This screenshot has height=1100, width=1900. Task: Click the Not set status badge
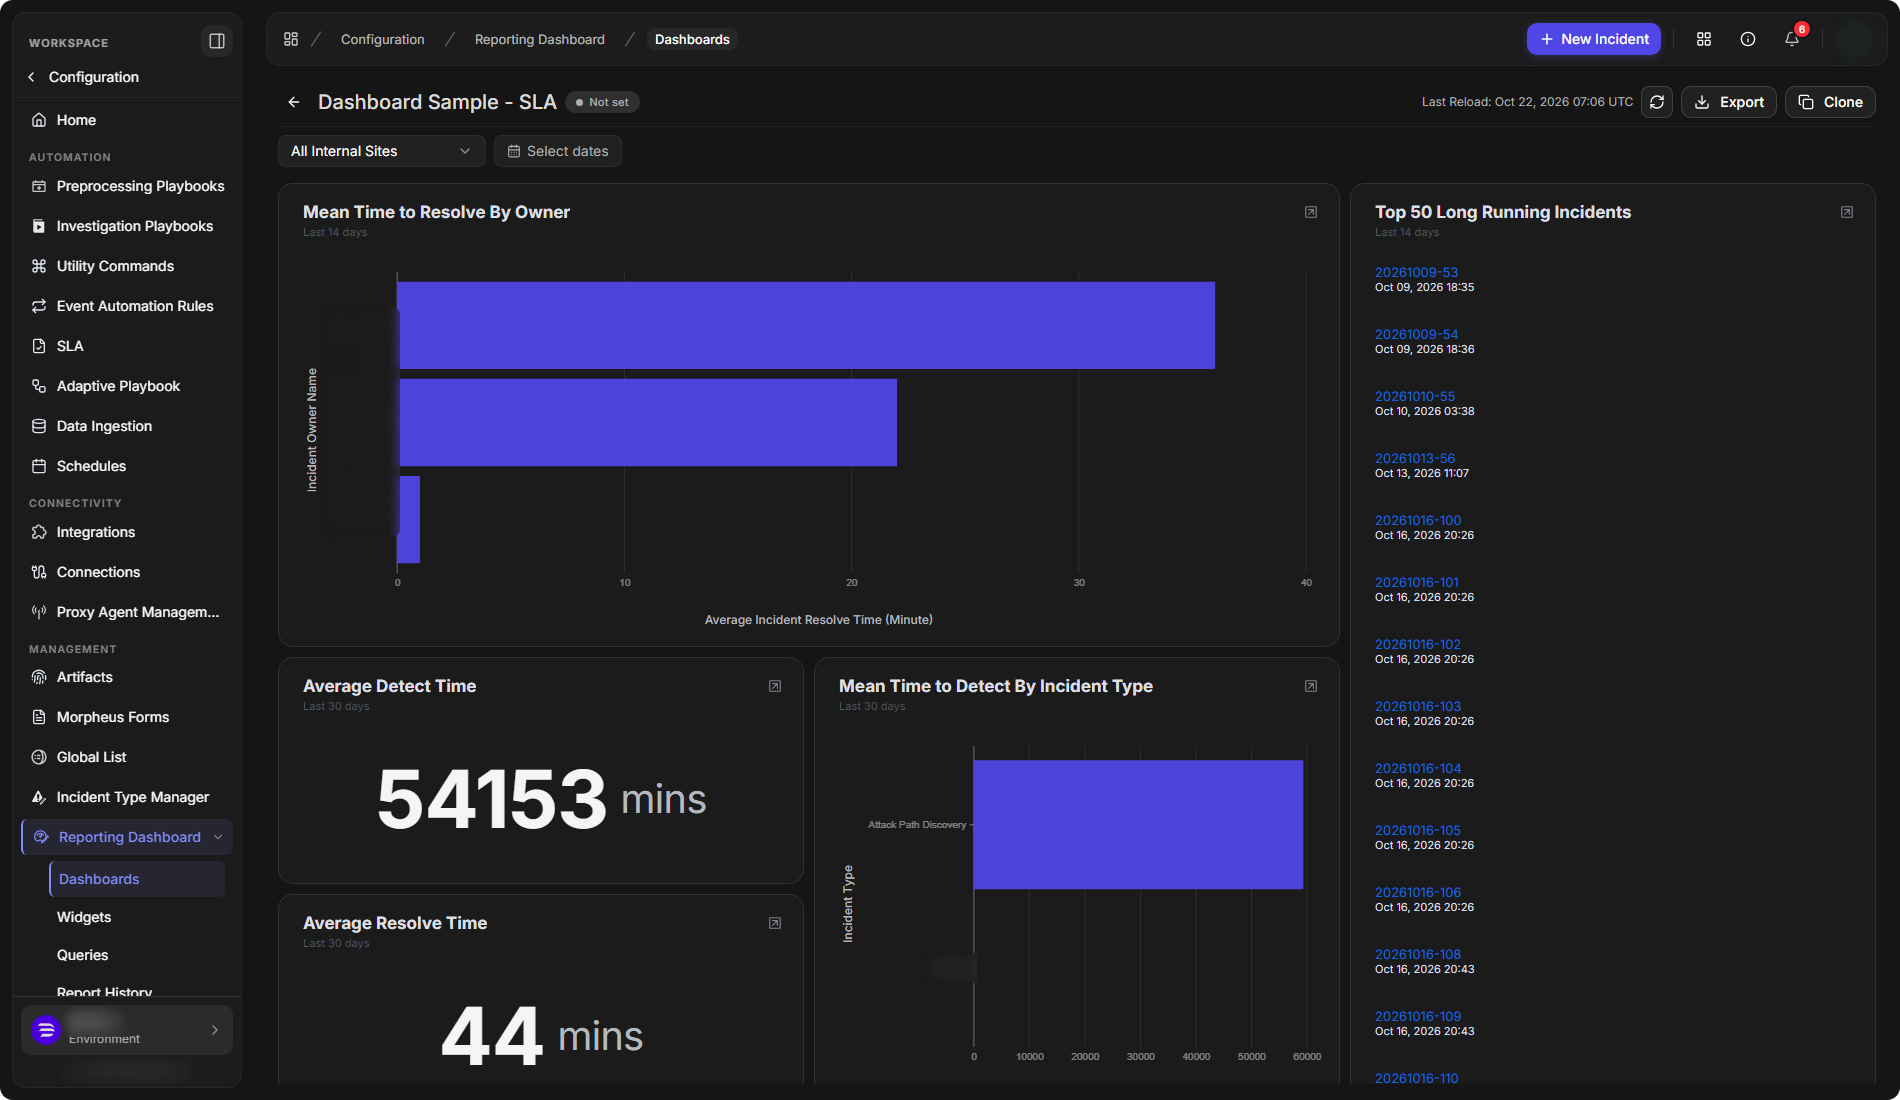pos(602,102)
